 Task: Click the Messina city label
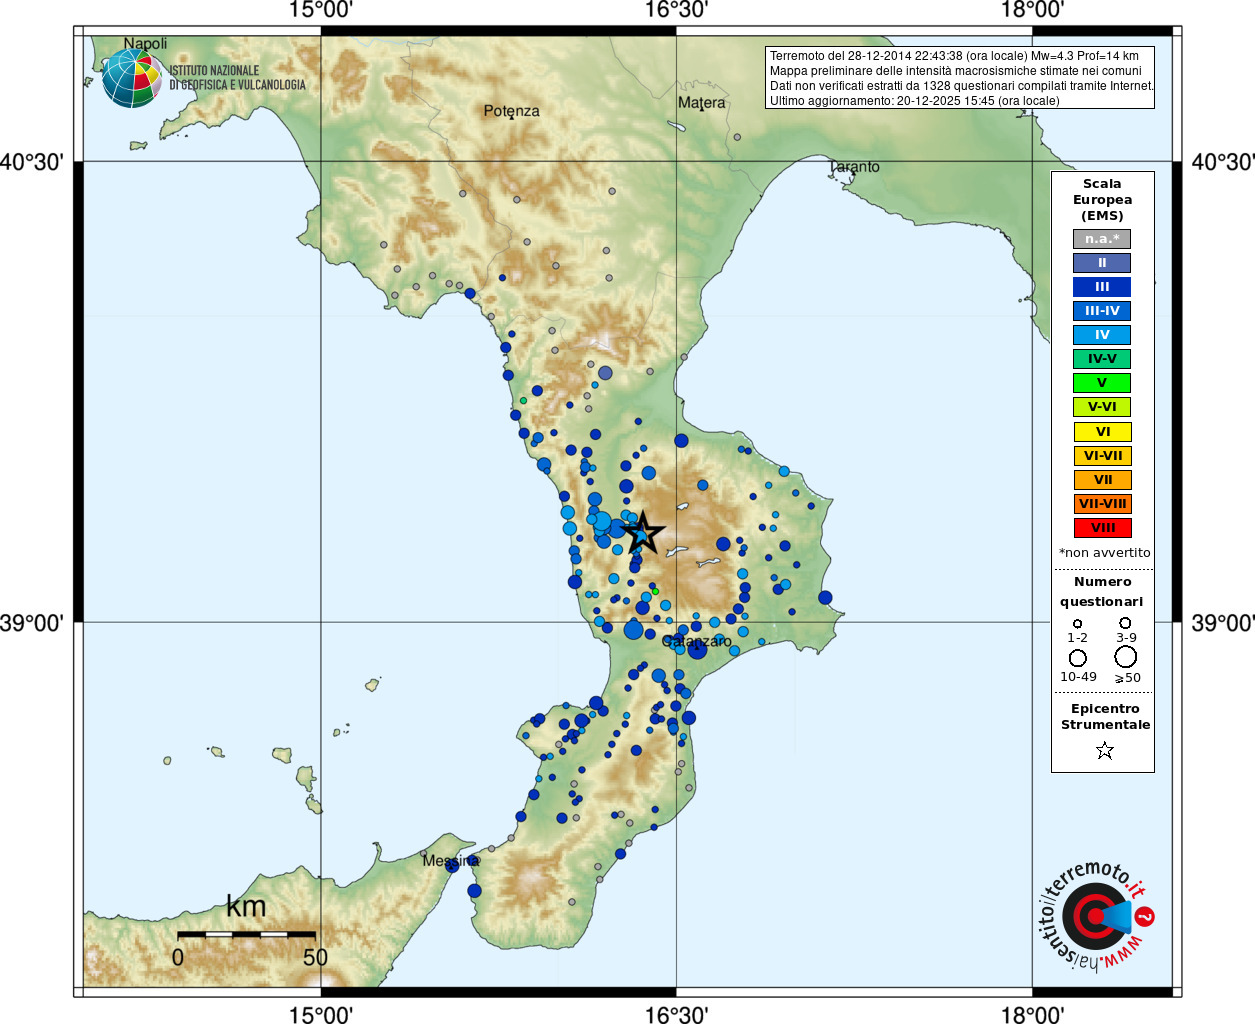tap(451, 861)
